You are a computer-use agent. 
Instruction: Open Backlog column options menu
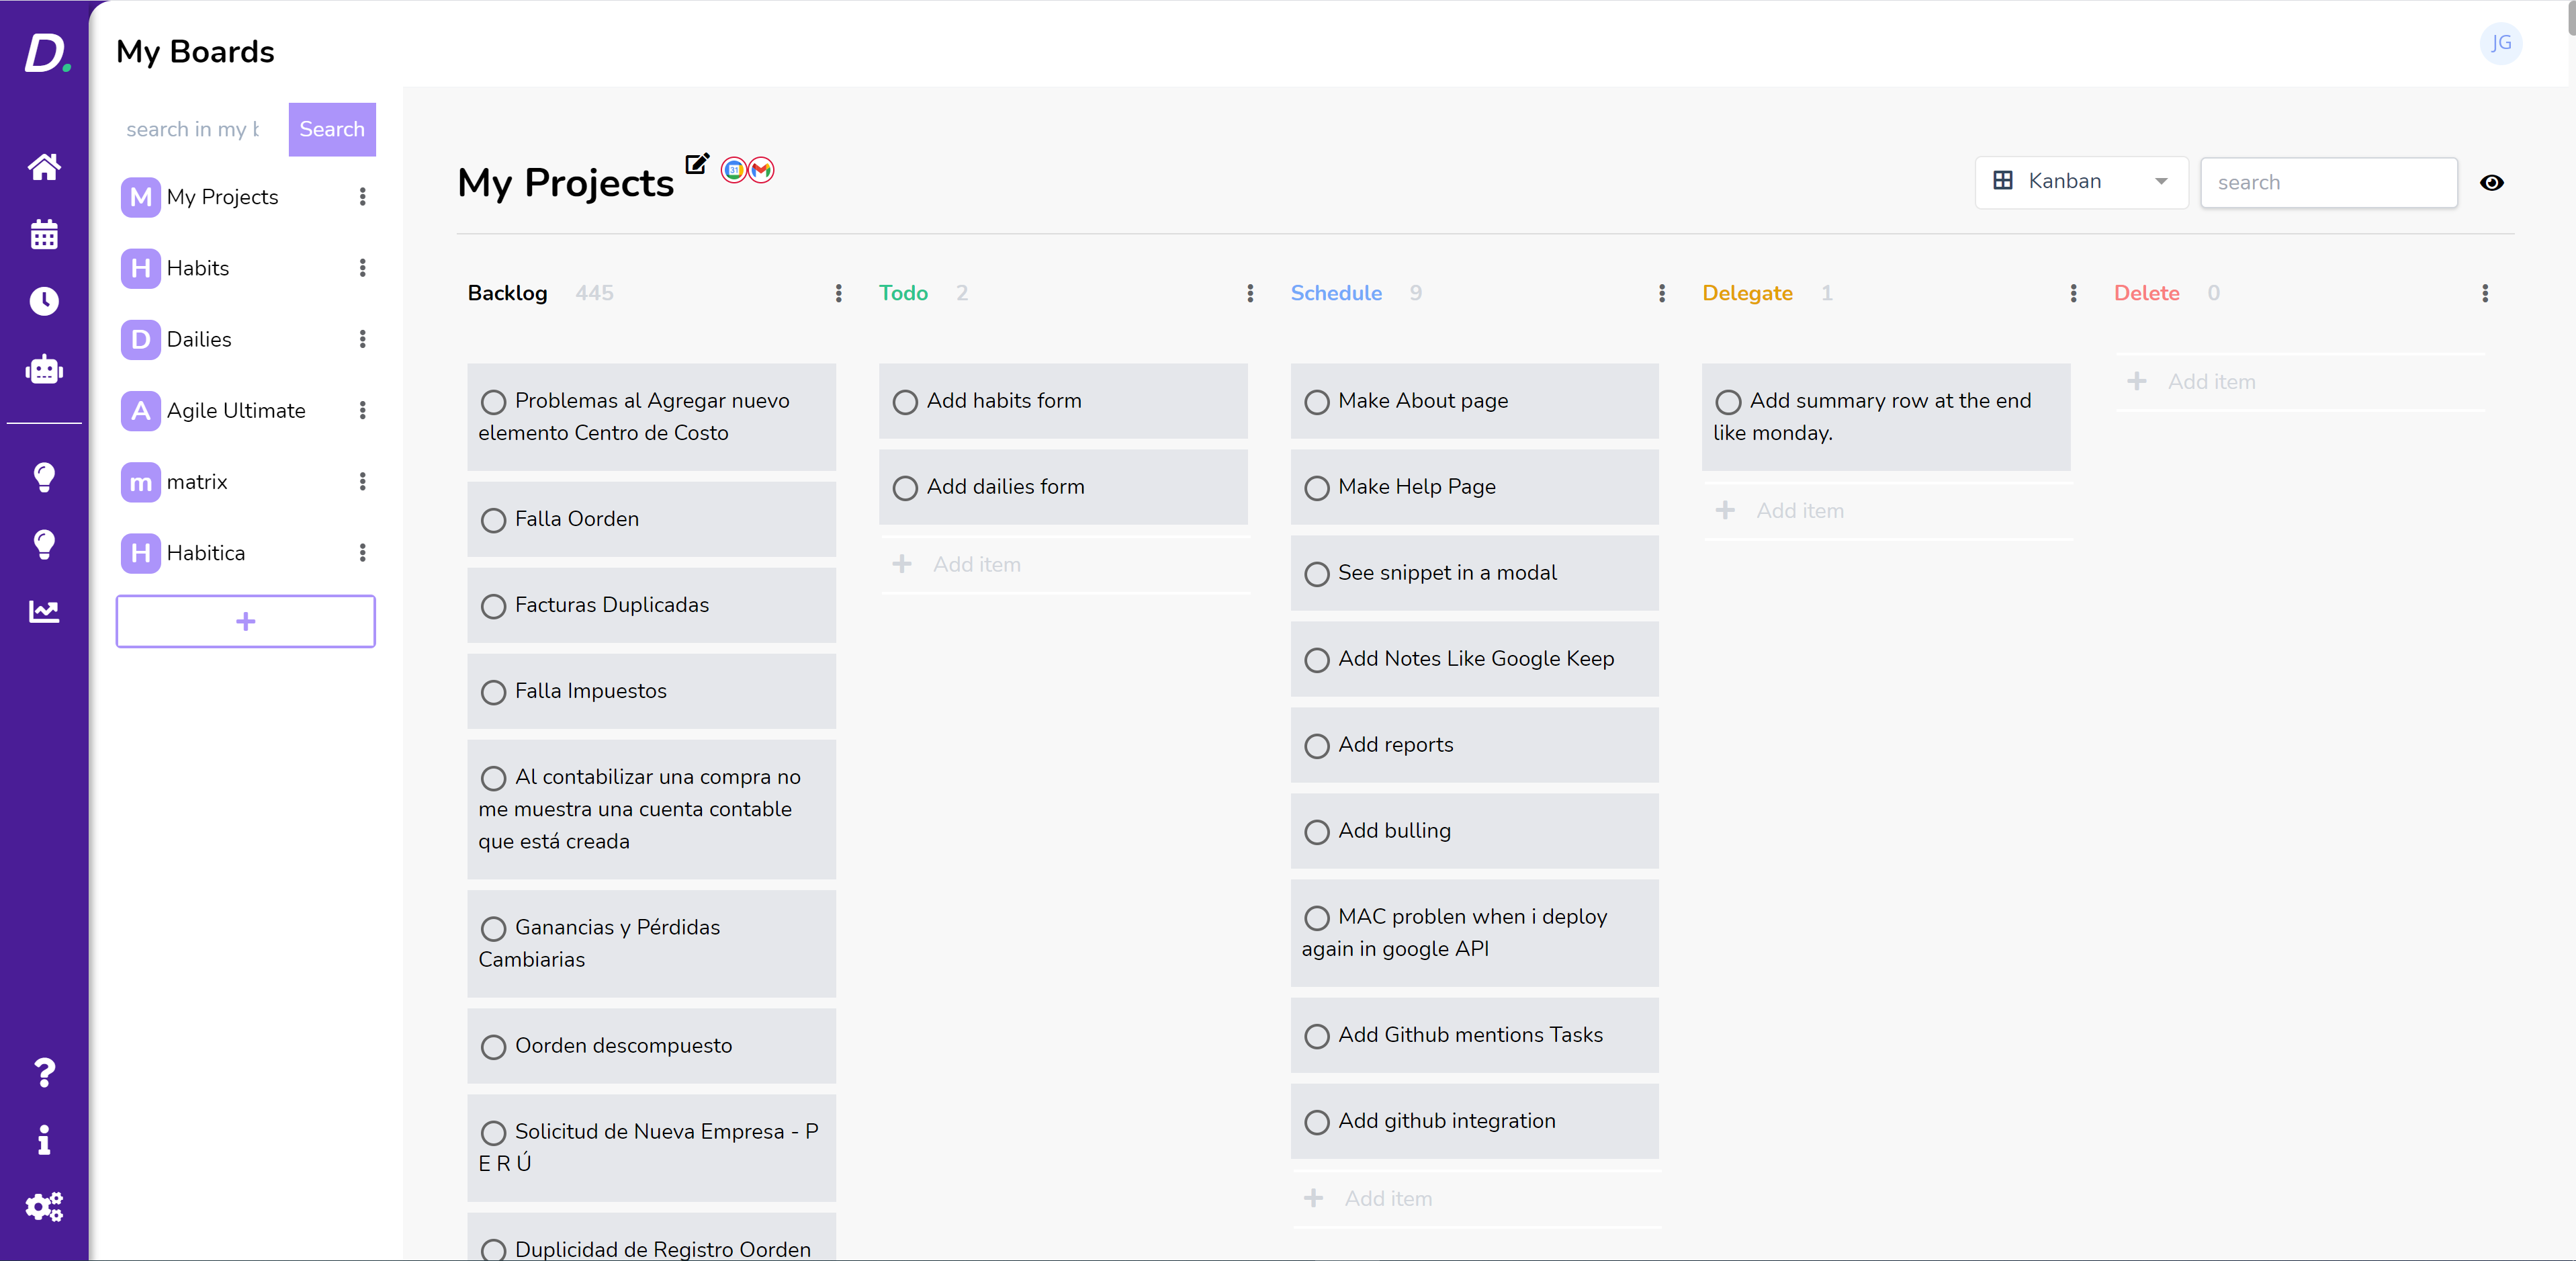pos(838,293)
